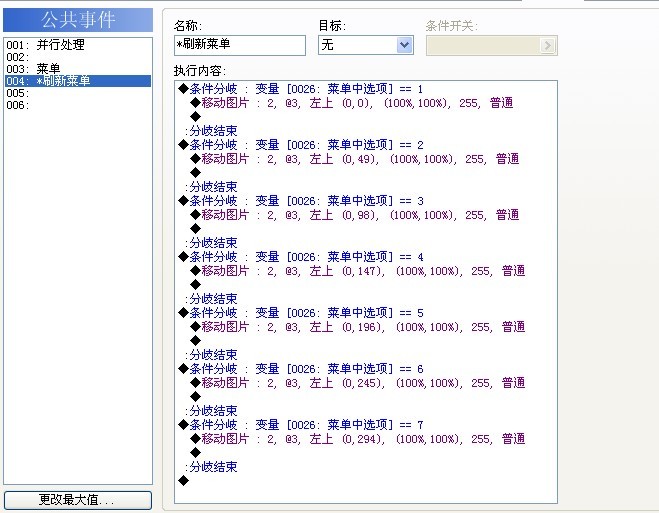Select the 条件分歧 菜单中选项 == 2 line
Viewport: 659px width, 513px height.
[301, 145]
